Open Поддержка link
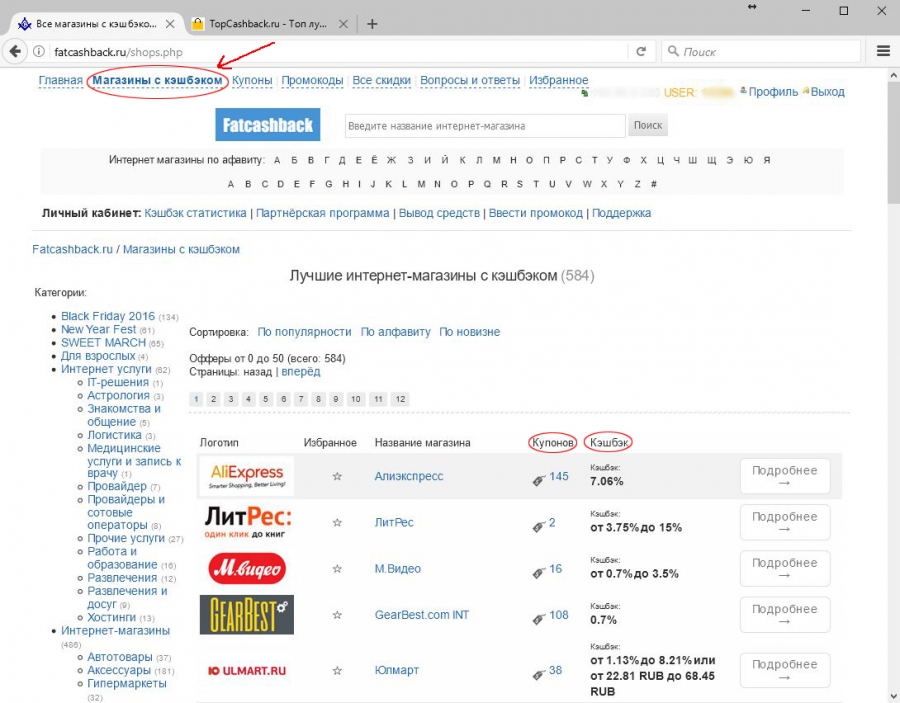Screen dimensions: 900x703 pos(622,213)
